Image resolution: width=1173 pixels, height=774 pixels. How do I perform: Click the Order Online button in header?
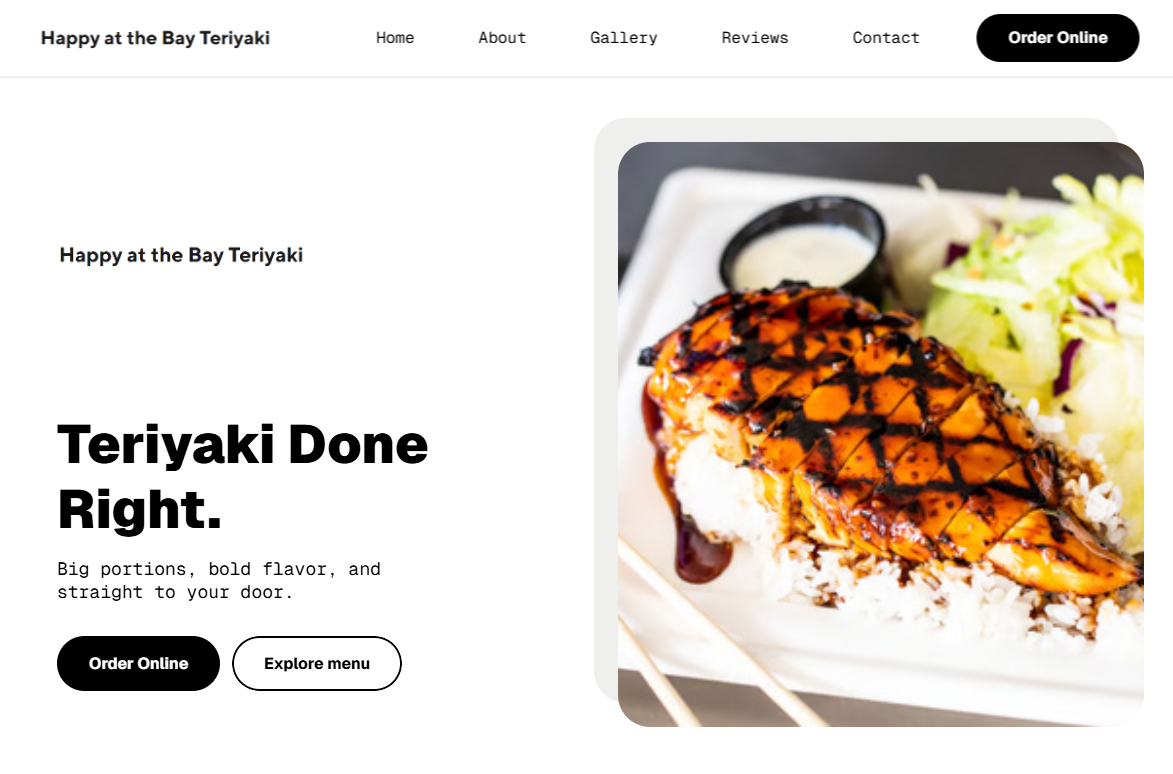(x=1057, y=38)
